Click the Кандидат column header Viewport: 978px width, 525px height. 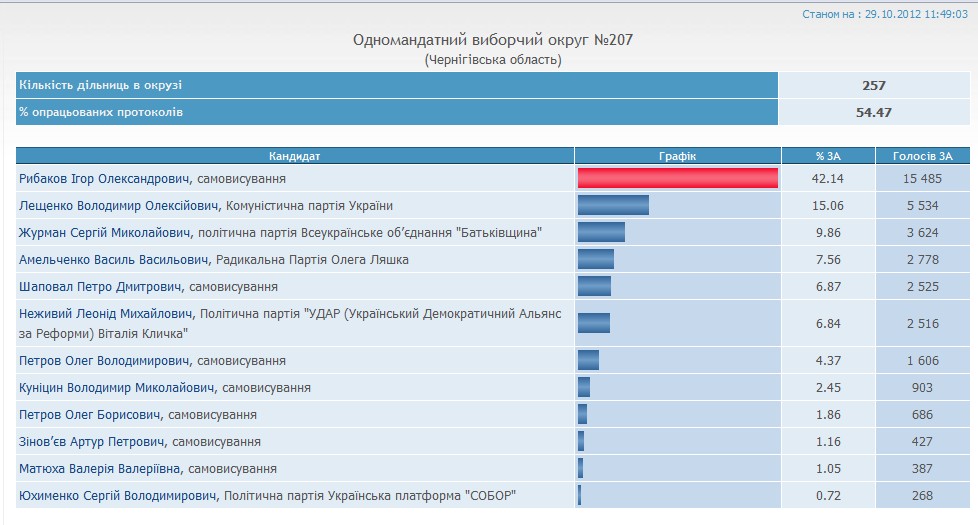pos(295,156)
